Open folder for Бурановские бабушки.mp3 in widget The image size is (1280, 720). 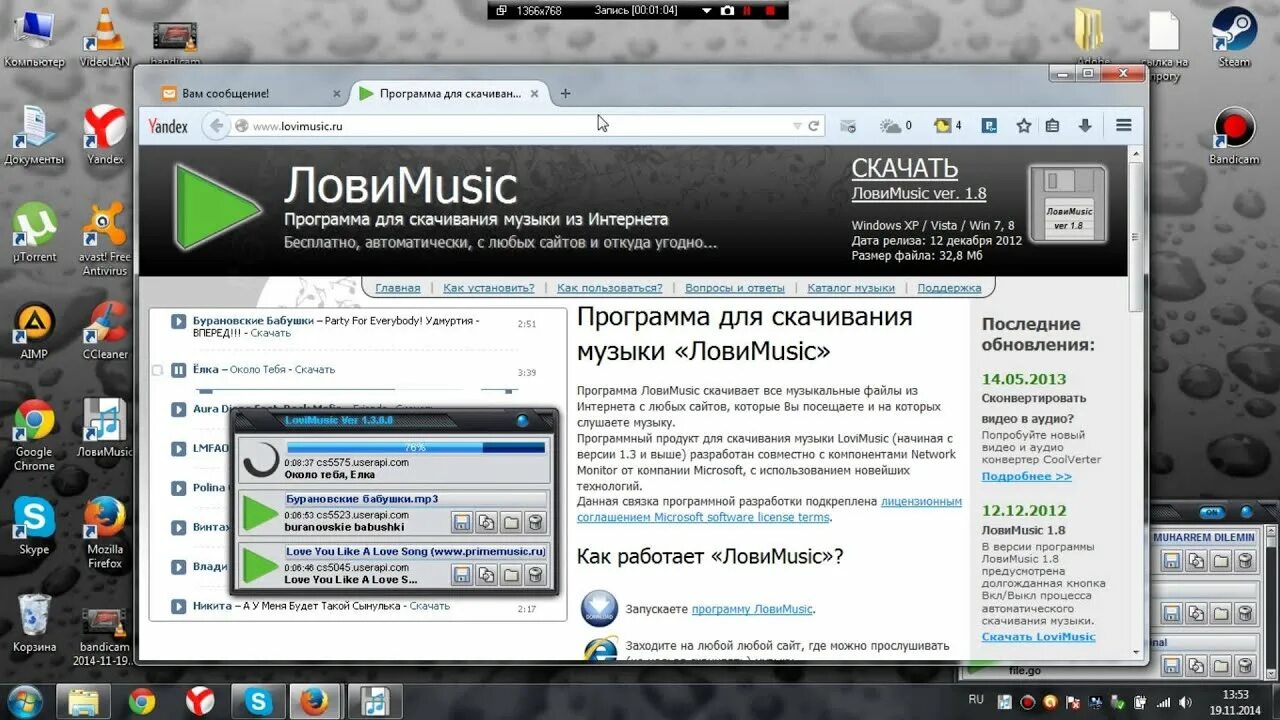tap(511, 522)
